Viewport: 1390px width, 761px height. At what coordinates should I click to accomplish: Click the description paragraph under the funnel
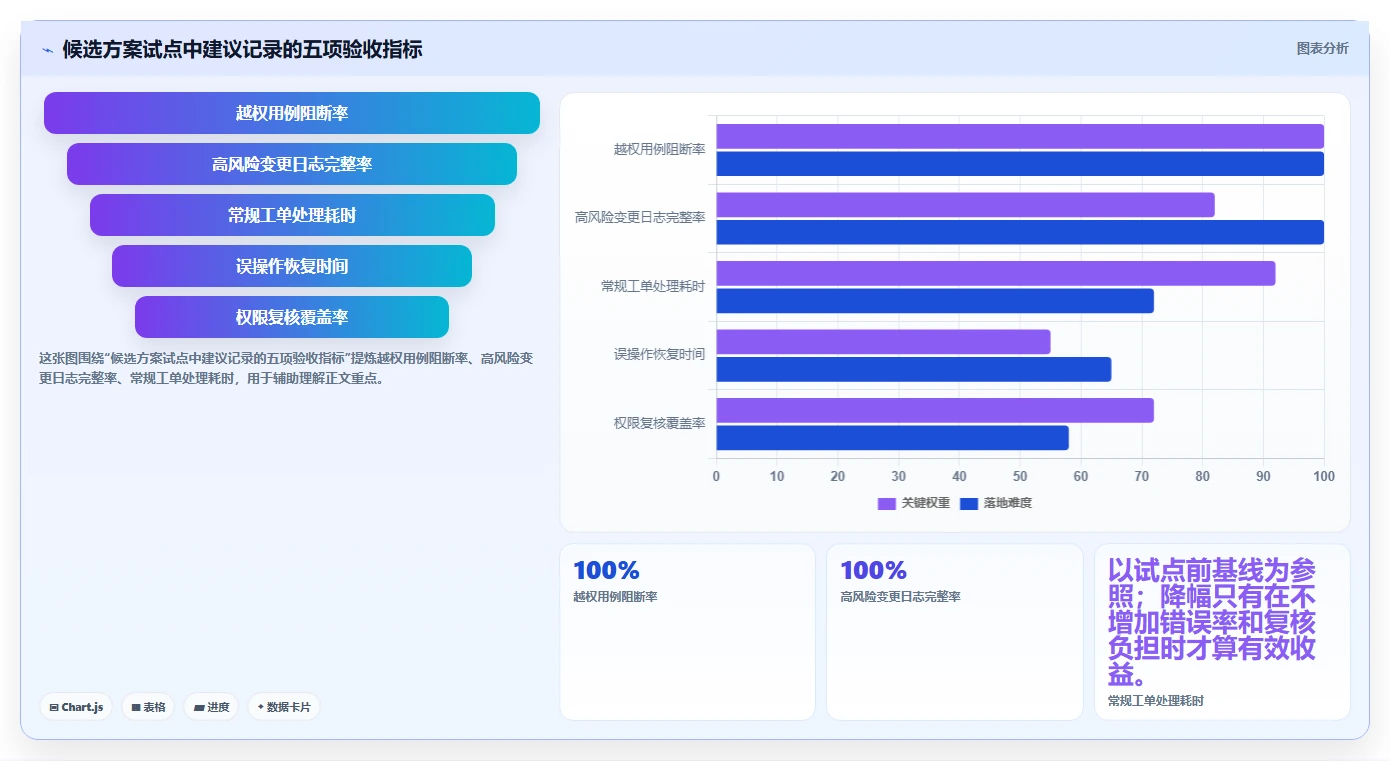[x=286, y=368]
